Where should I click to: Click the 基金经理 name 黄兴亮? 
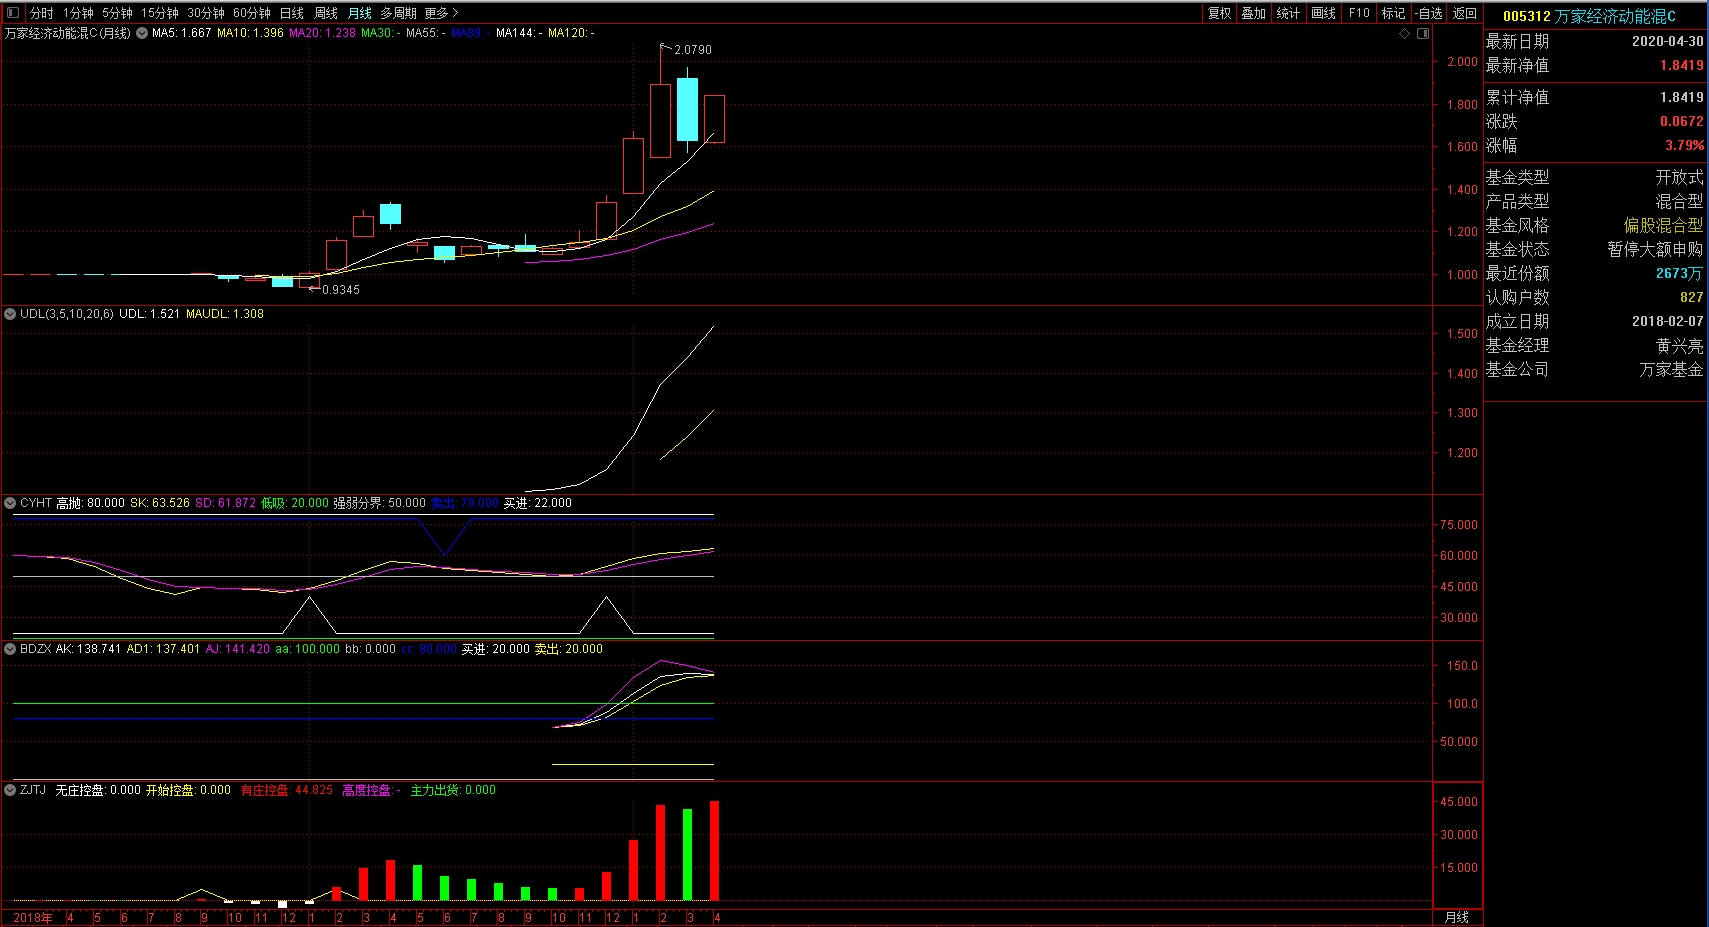point(1679,345)
